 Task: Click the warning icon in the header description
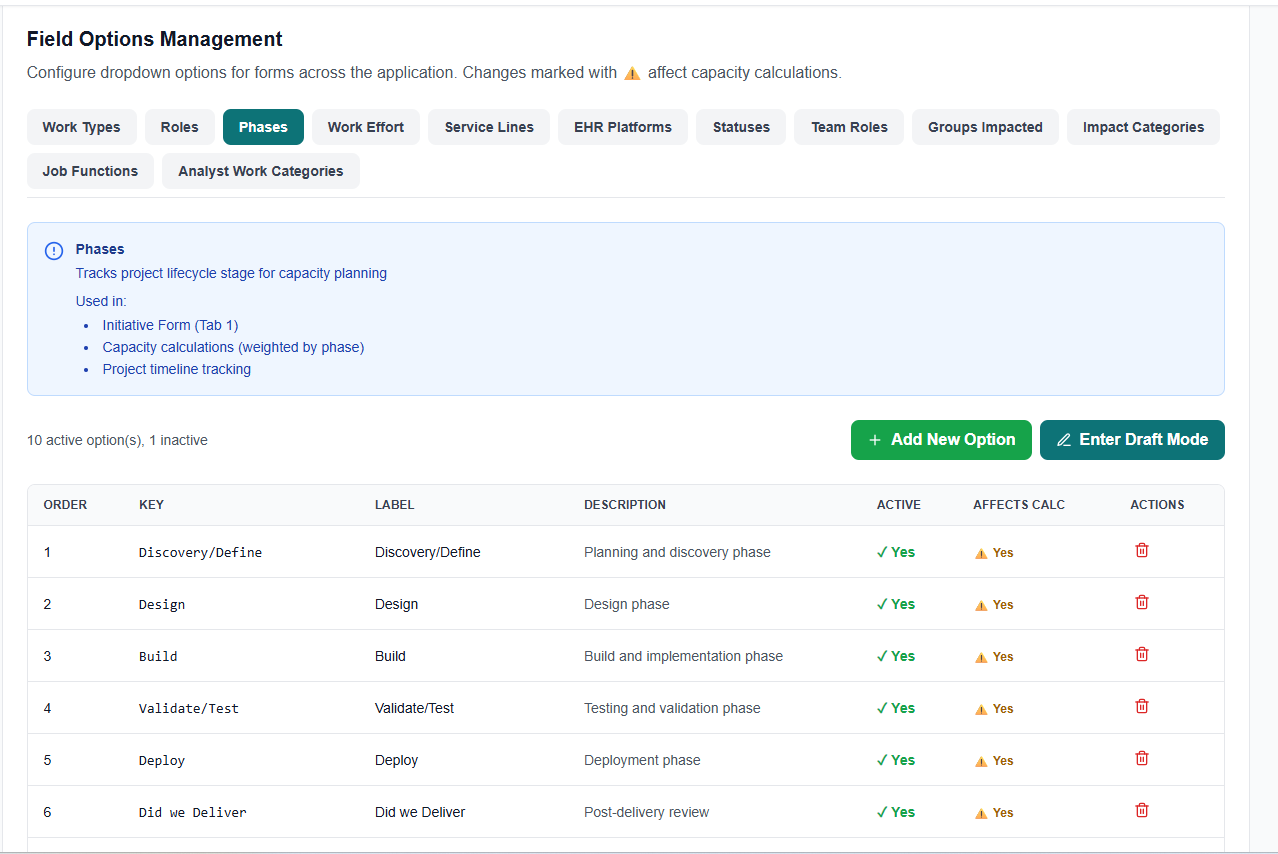click(x=631, y=72)
